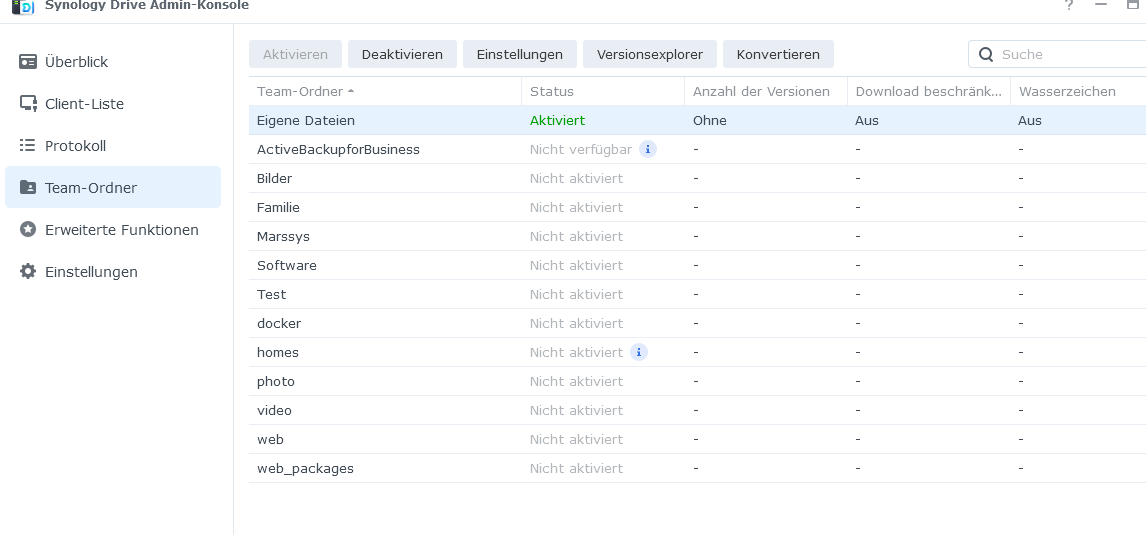Click the search magnifier icon
Screen dimensions: 1146x535
click(986, 54)
